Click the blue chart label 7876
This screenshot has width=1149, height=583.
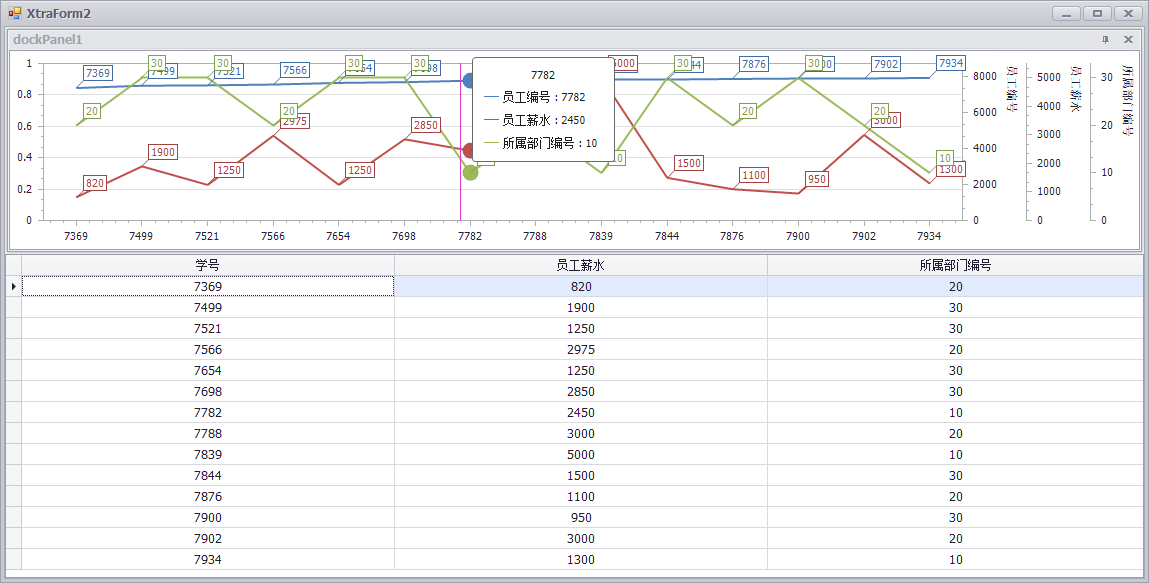click(x=754, y=64)
